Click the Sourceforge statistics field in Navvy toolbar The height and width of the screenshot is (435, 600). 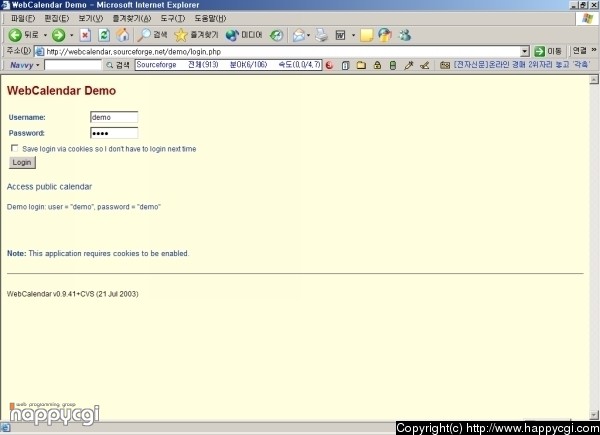[228, 65]
